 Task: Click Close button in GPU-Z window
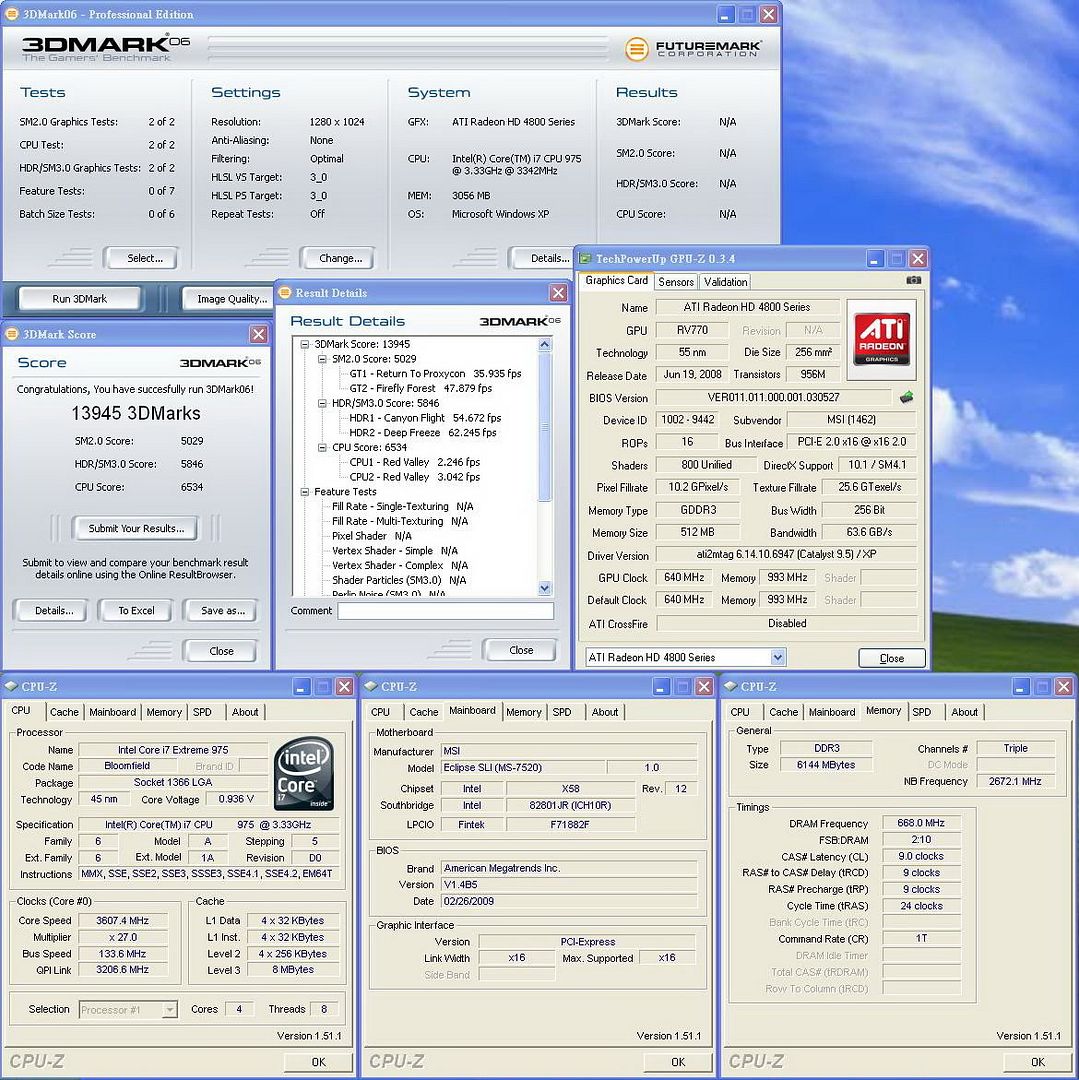(892, 658)
